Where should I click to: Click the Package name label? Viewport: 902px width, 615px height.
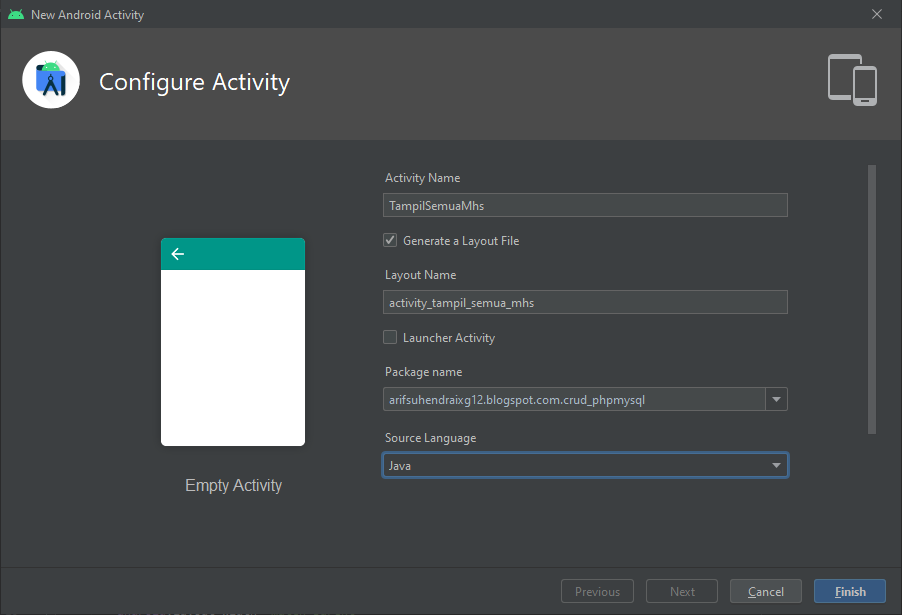click(x=423, y=372)
